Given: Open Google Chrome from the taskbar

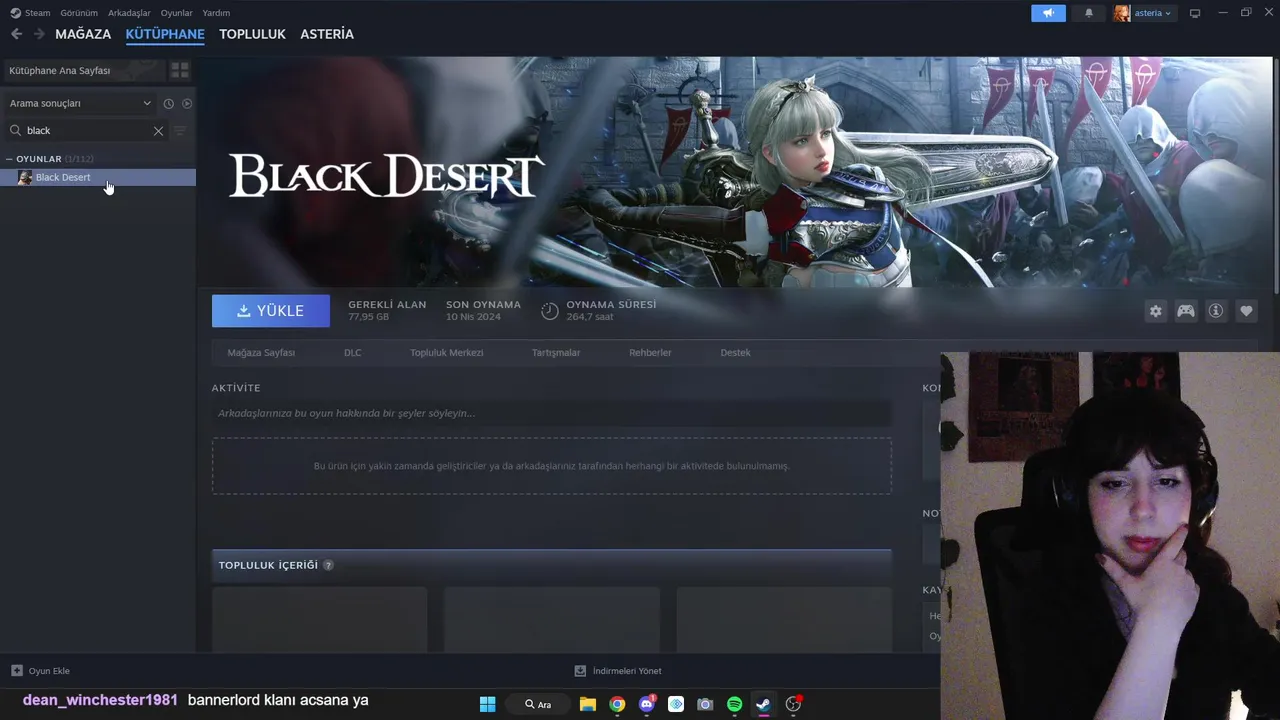Looking at the screenshot, I should click(x=617, y=704).
